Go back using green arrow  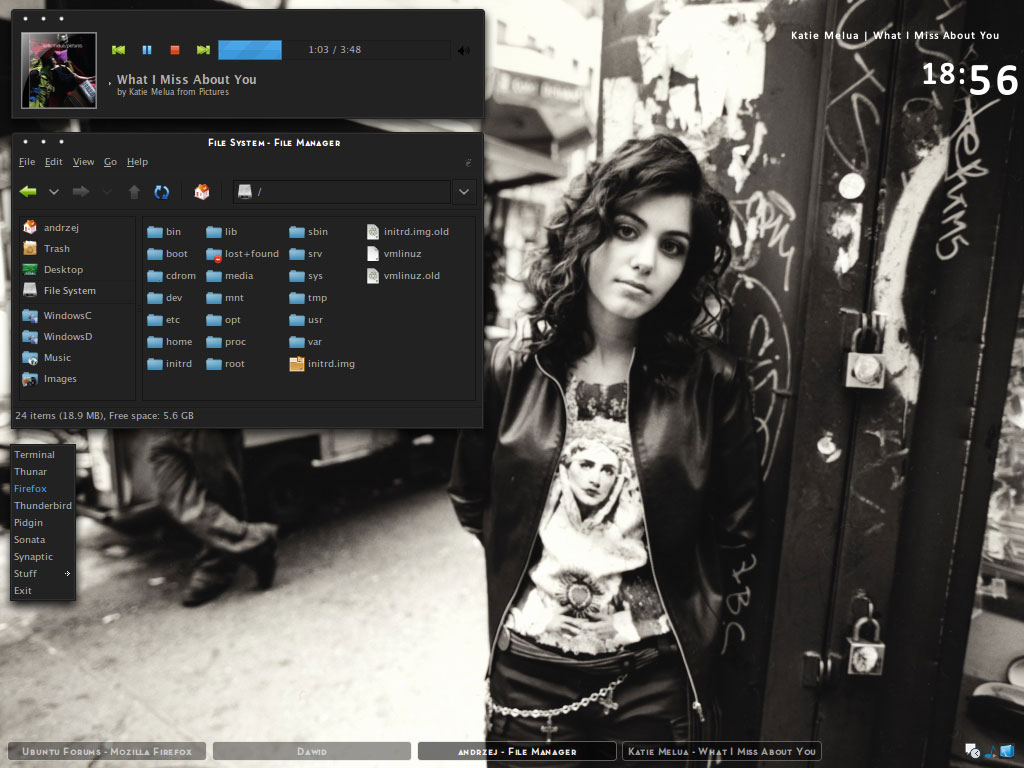(28, 192)
